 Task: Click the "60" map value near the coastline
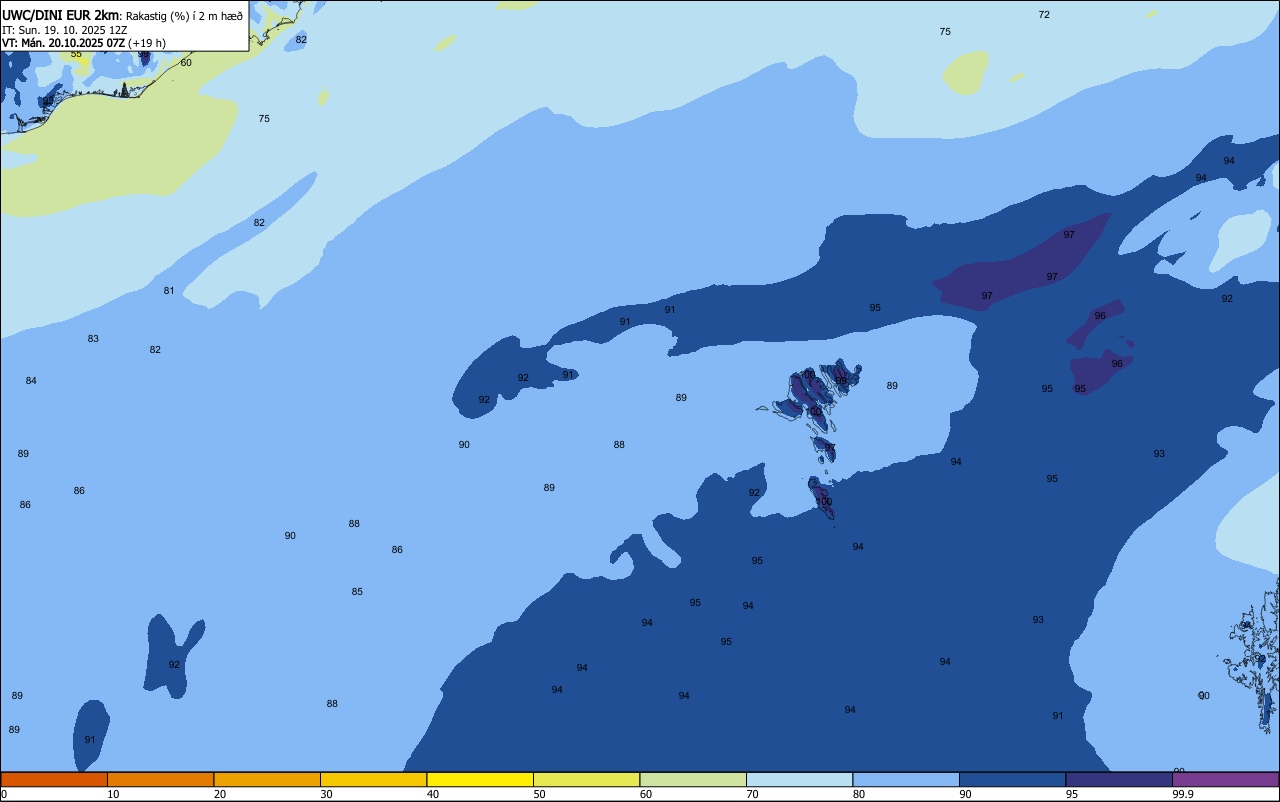click(x=186, y=63)
